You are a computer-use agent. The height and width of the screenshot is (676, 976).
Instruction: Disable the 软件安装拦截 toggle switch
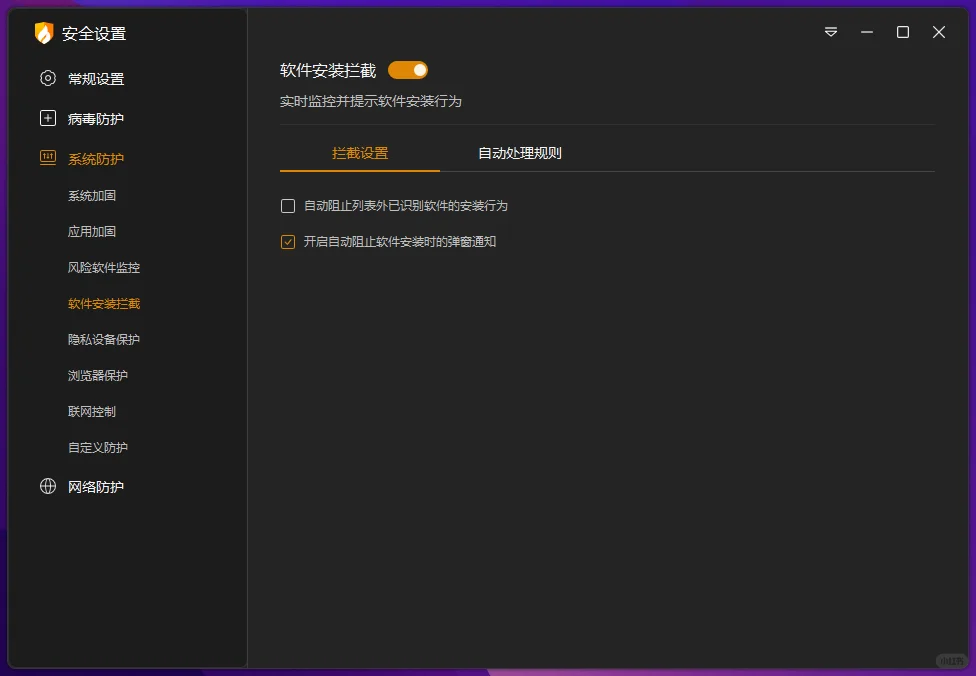click(x=407, y=69)
